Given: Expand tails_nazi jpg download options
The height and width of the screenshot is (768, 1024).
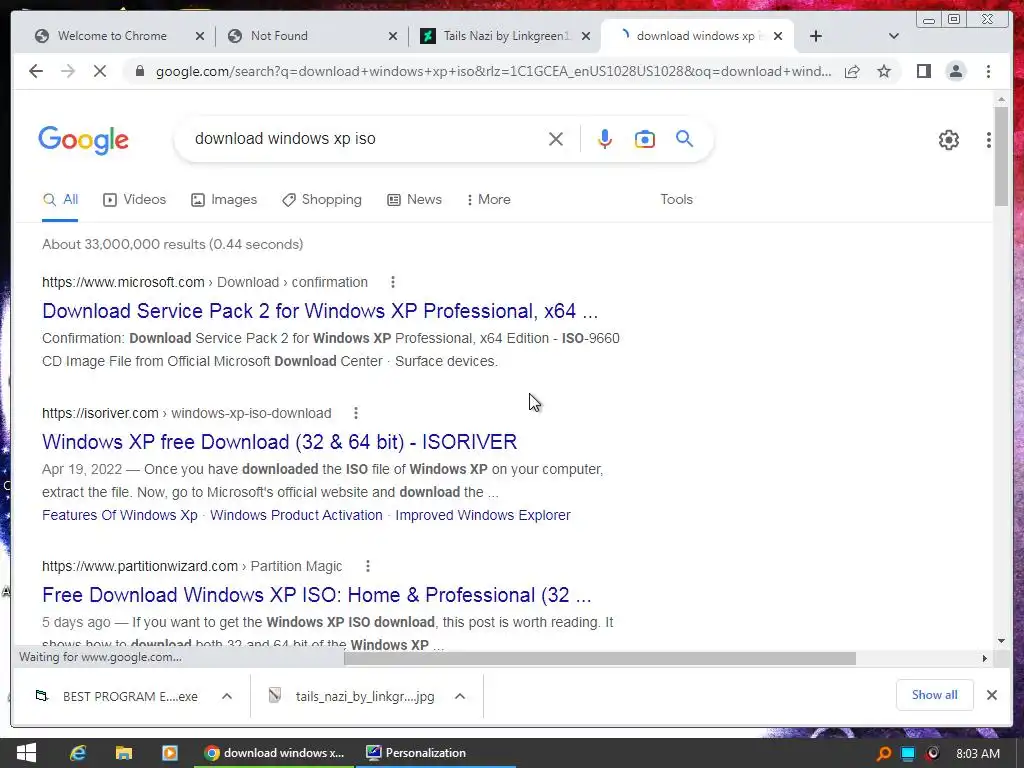Looking at the screenshot, I should 460,696.
